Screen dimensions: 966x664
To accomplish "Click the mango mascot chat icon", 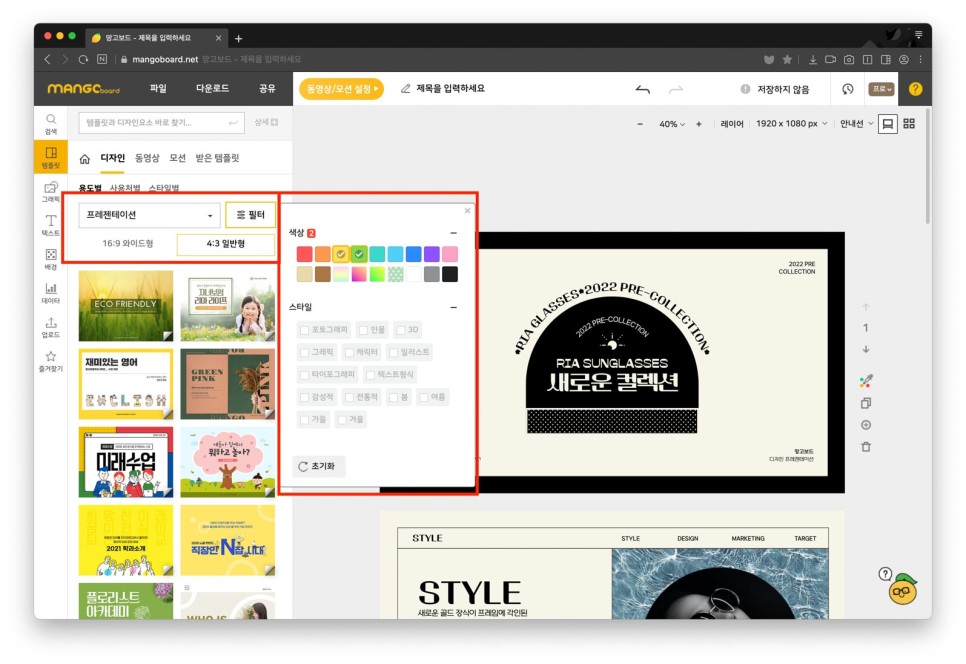I will click(903, 588).
